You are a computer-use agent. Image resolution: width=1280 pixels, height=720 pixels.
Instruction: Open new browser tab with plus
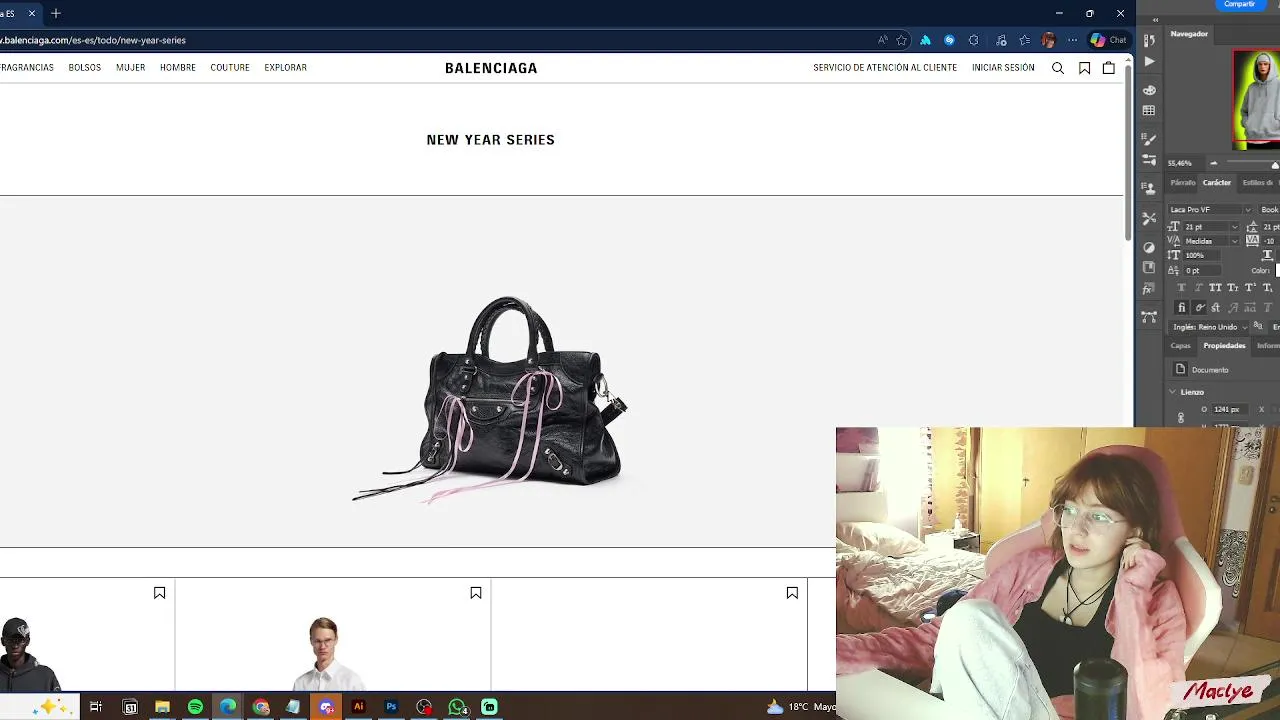pos(56,13)
